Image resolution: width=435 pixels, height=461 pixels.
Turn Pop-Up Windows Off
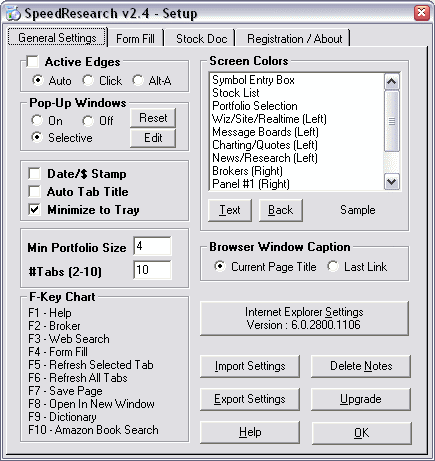[x=88, y=120]
